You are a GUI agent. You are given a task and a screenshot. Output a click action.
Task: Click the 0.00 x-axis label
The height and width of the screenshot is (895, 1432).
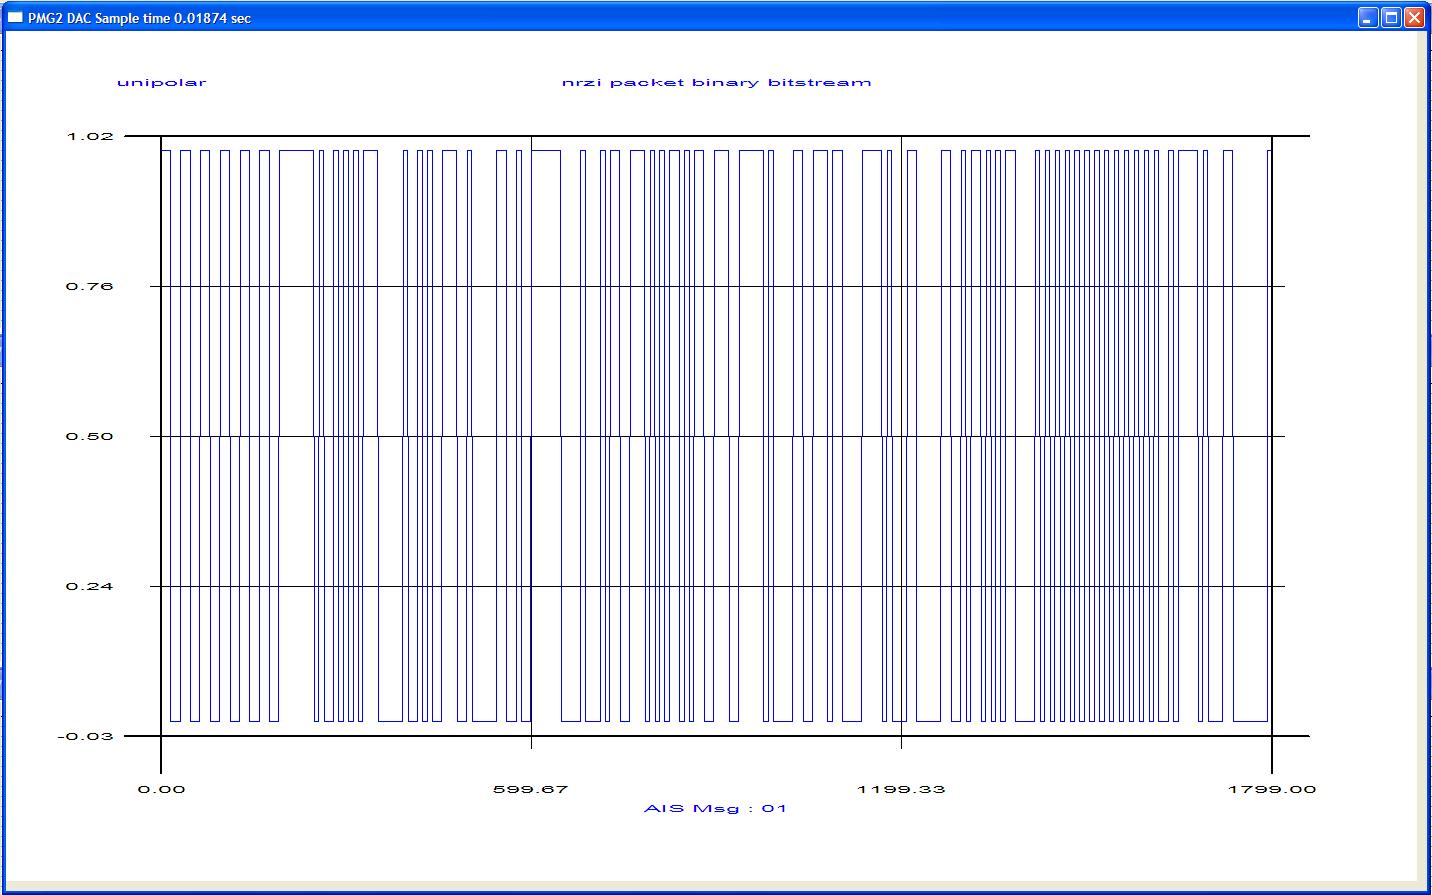(x=161, y=789)
